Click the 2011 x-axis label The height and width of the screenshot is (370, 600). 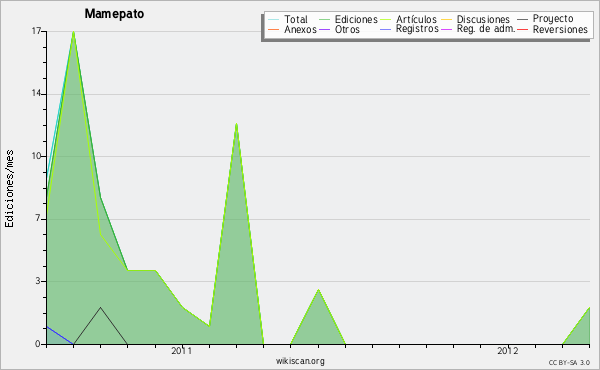click(181, 350)
